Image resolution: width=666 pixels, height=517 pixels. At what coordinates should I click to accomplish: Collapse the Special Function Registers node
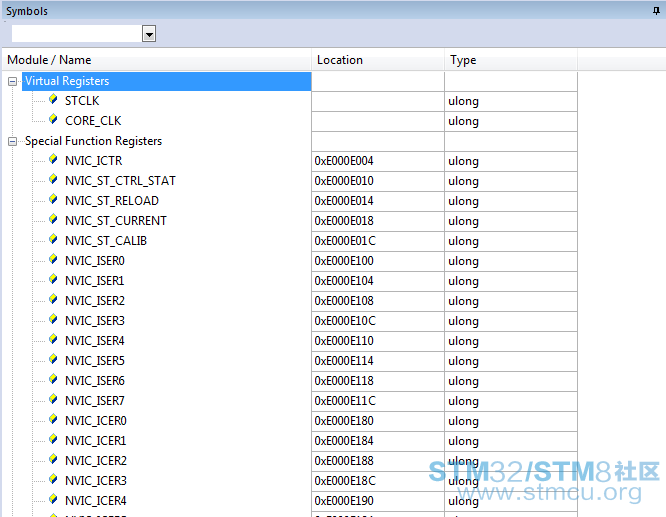[x=12, y=141]
